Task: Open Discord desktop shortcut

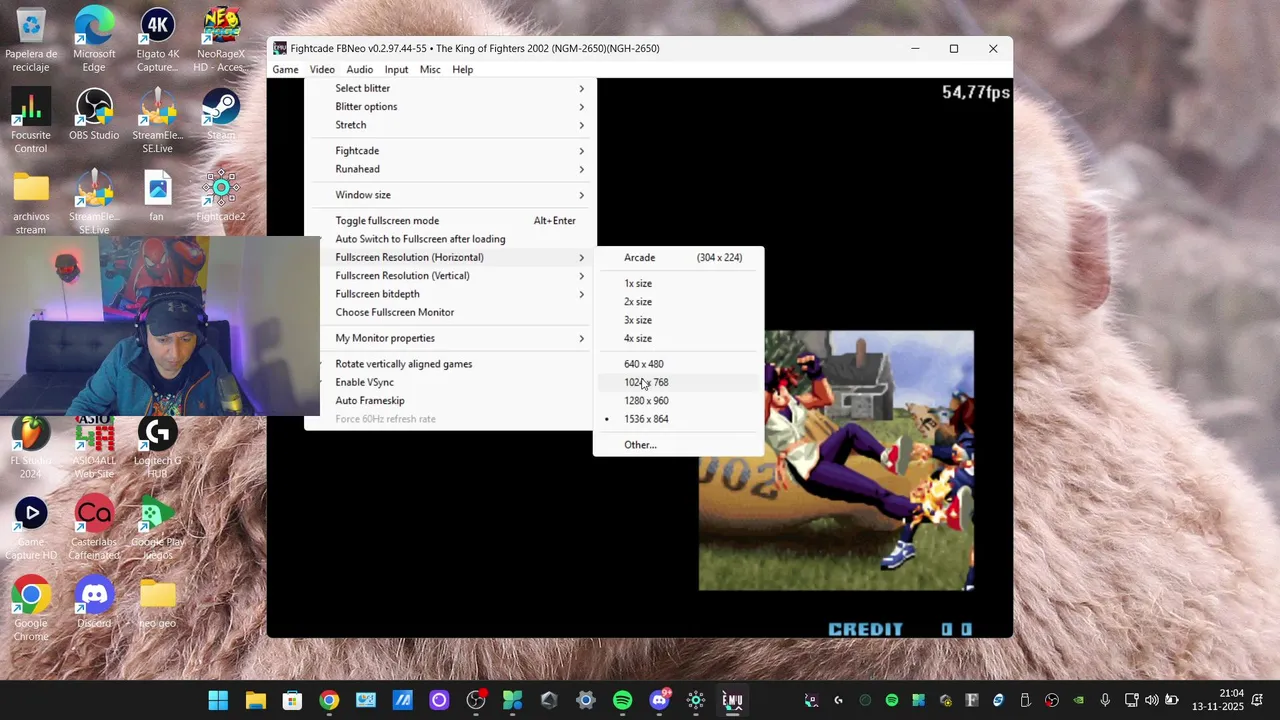Action: tap(94, 603)
